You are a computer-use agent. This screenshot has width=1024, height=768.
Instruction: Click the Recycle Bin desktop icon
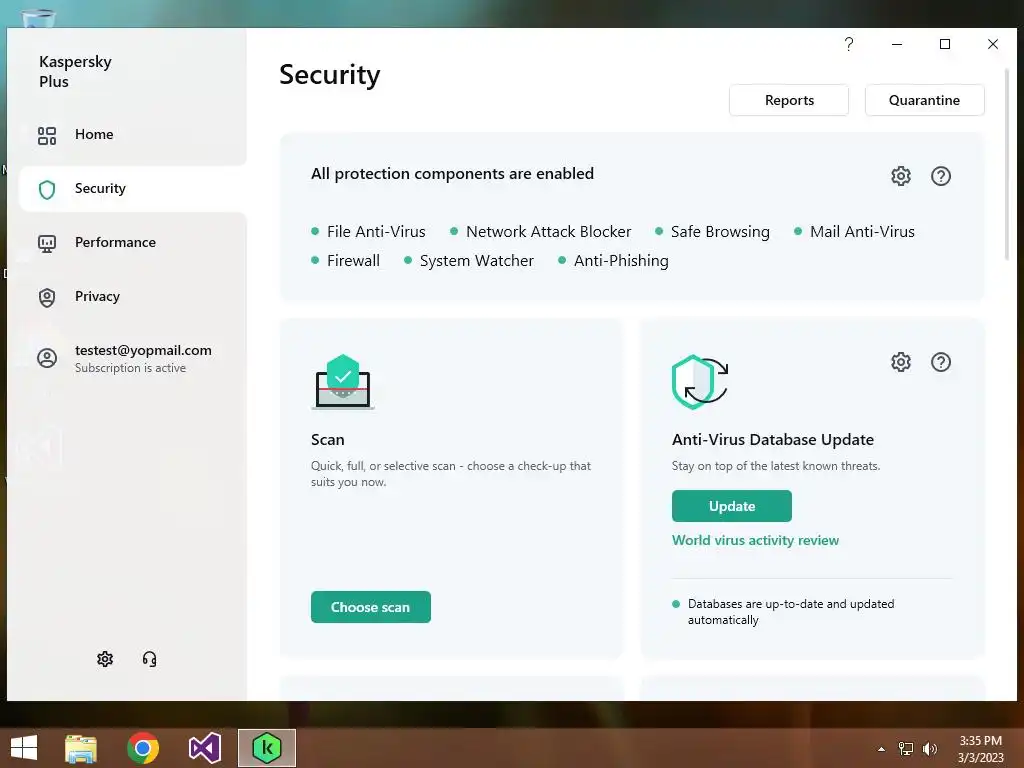(x=39, y=18)
